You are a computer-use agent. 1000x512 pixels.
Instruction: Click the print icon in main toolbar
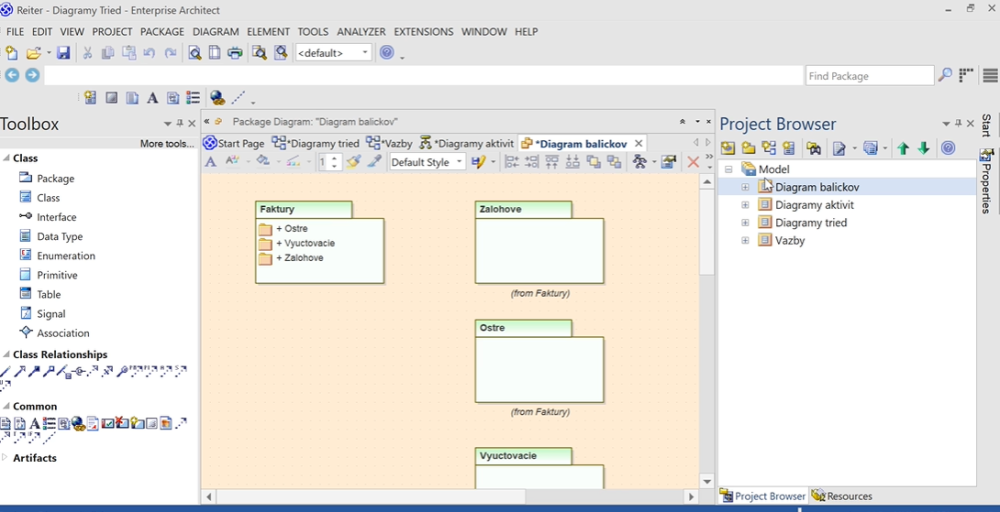235,53
